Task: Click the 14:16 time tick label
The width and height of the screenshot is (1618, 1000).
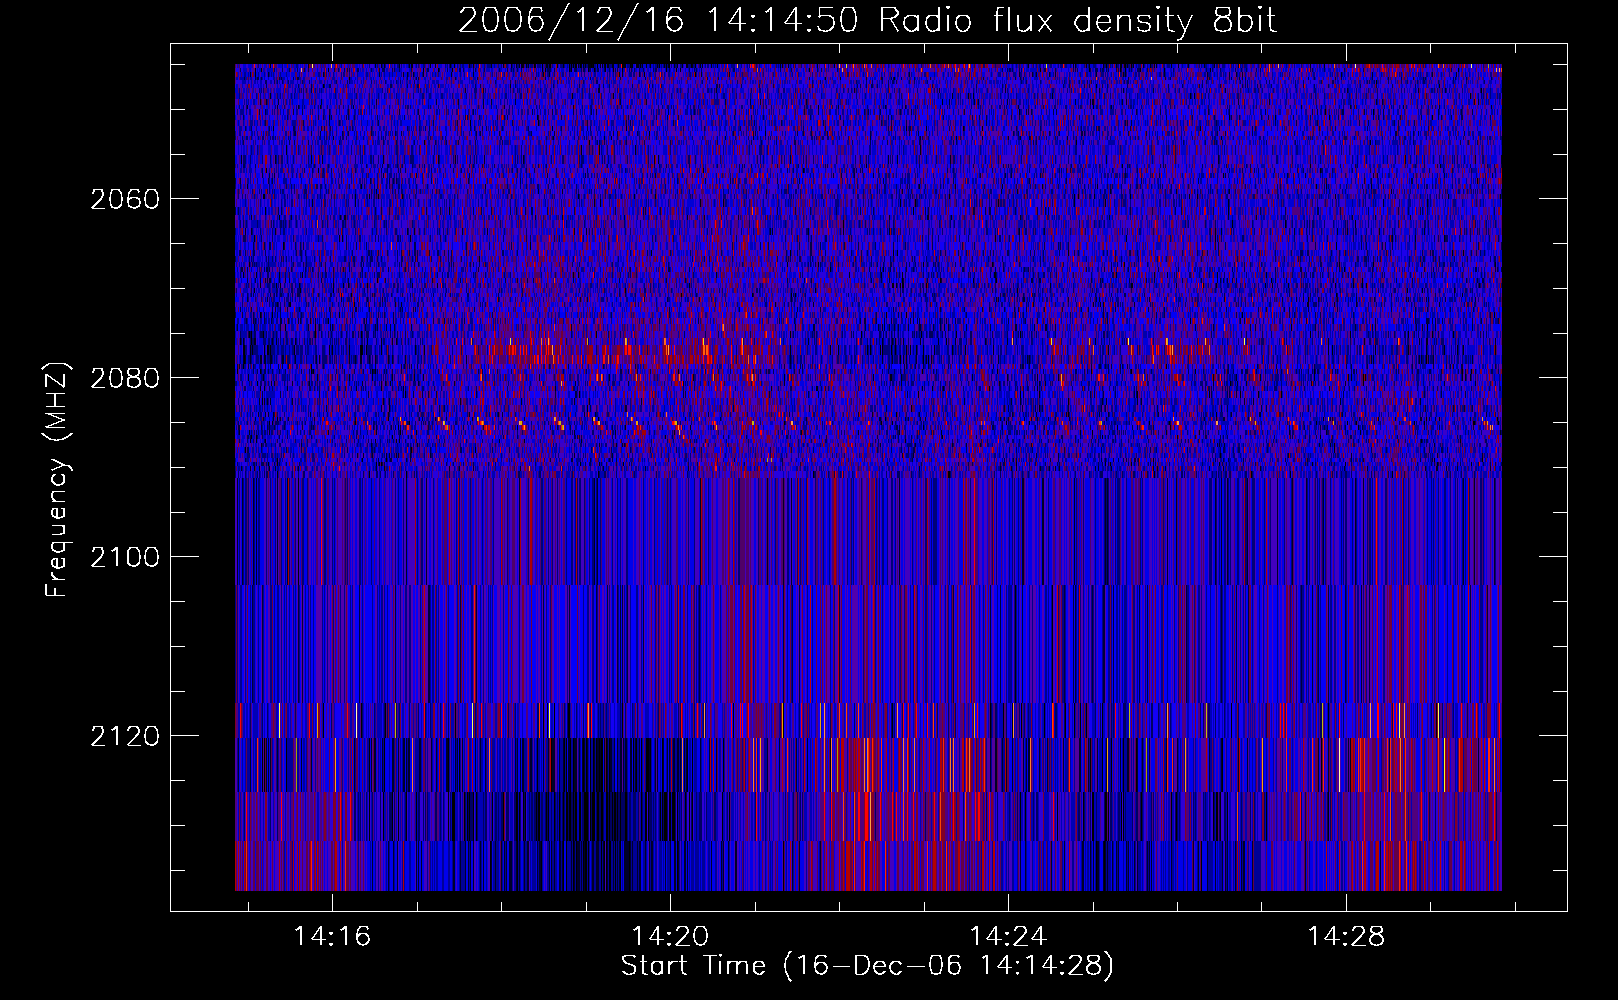Action: point(332,936)
